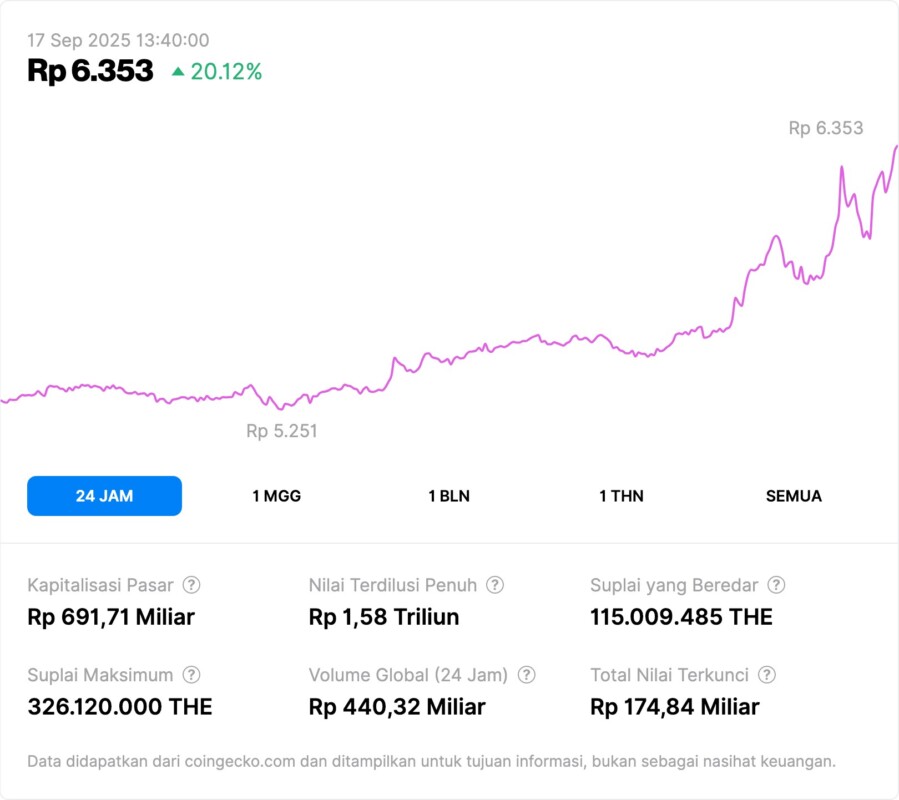This screenshot has height=800, width=899.
Task: Click help icon beside Suplai yang Beredar
Action: pyautogui.click(x=776, y=585)
